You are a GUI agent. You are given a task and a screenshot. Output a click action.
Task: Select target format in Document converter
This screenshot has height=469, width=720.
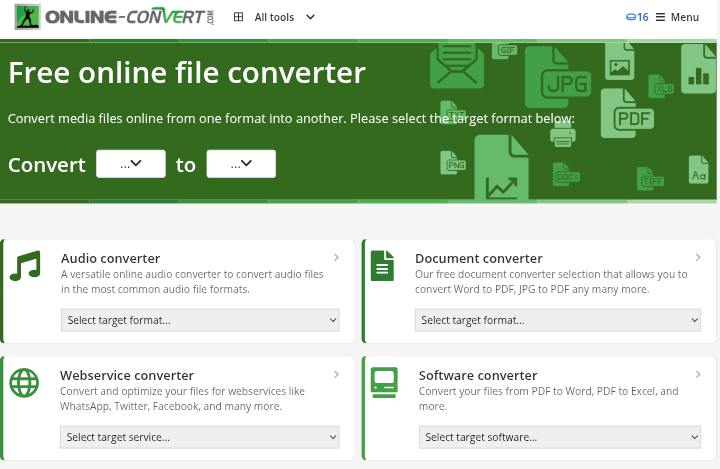click(558, 320)
